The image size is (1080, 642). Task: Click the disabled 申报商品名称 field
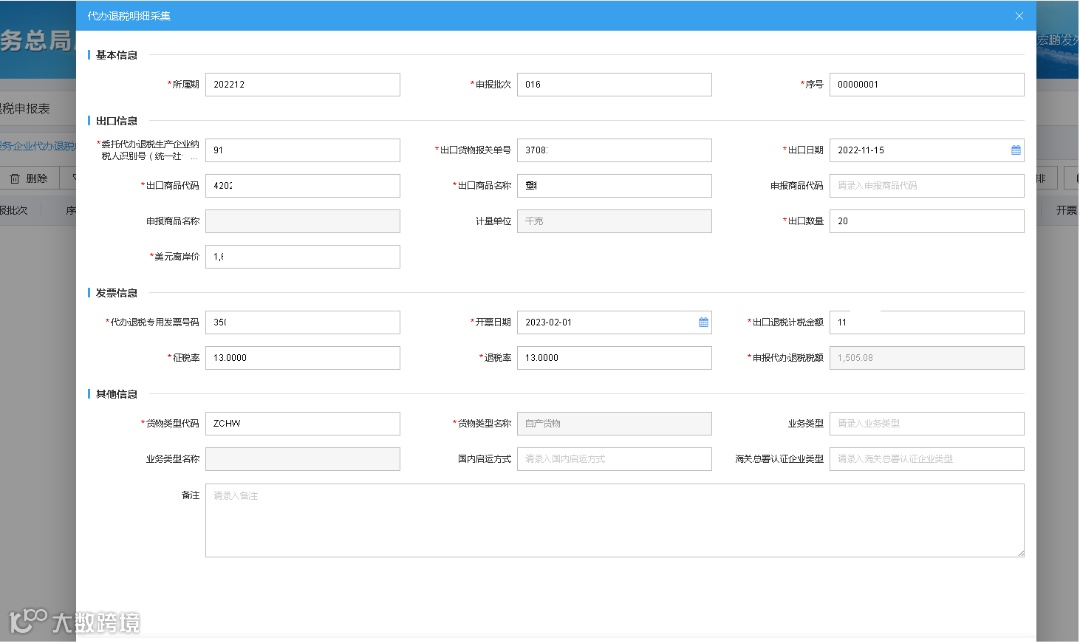click(302, 221)
